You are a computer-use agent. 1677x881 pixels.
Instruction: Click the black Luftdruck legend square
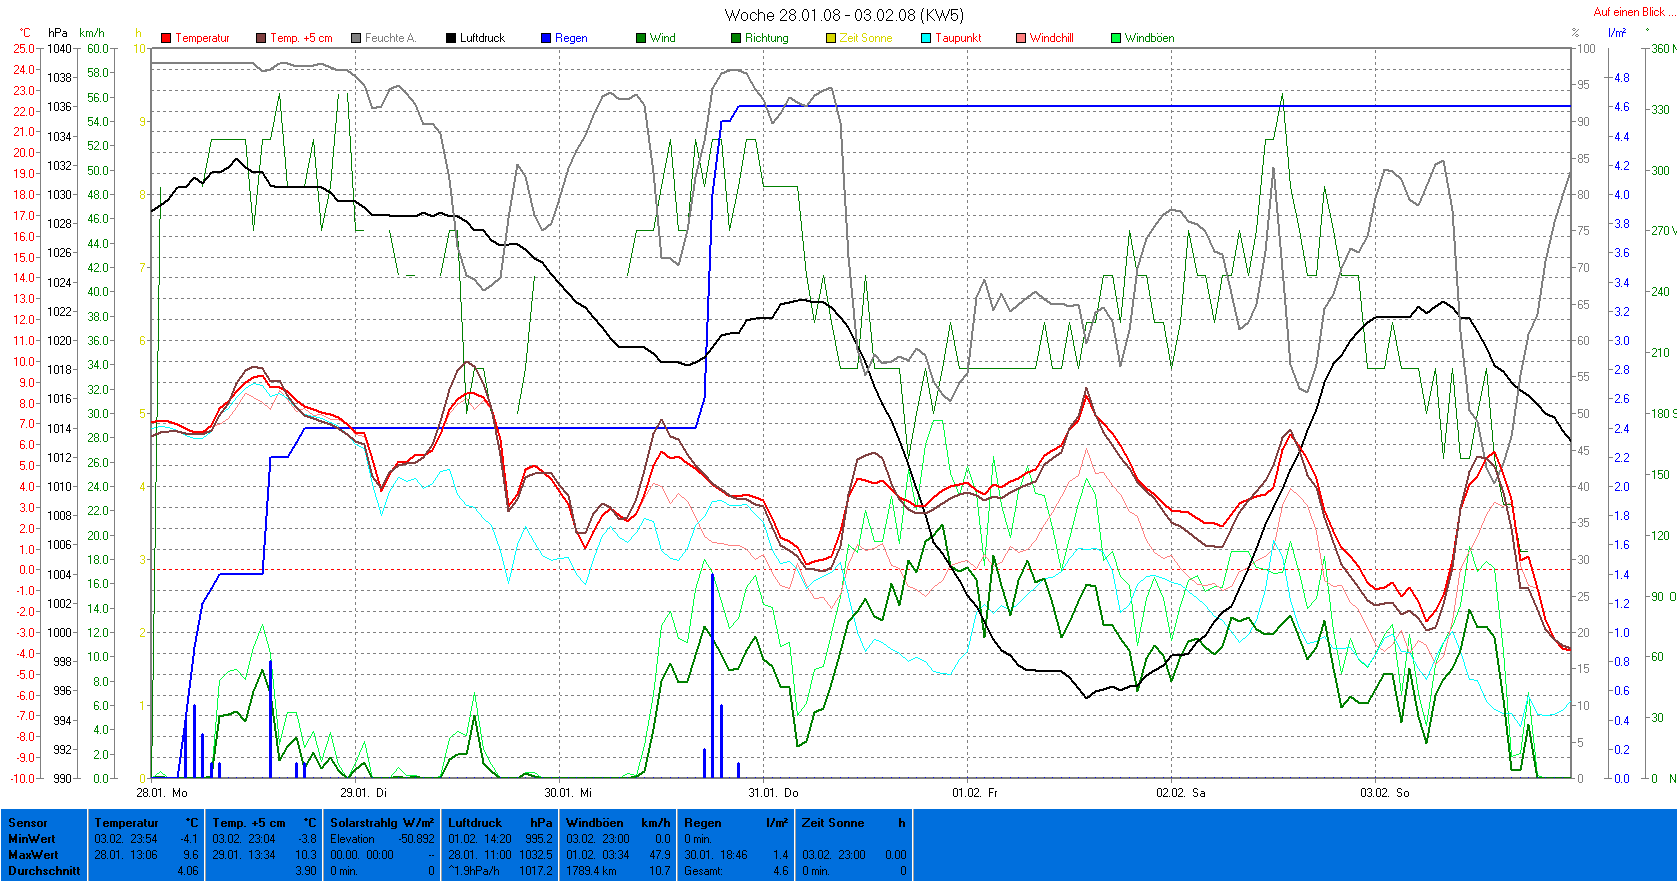point(451,38)
